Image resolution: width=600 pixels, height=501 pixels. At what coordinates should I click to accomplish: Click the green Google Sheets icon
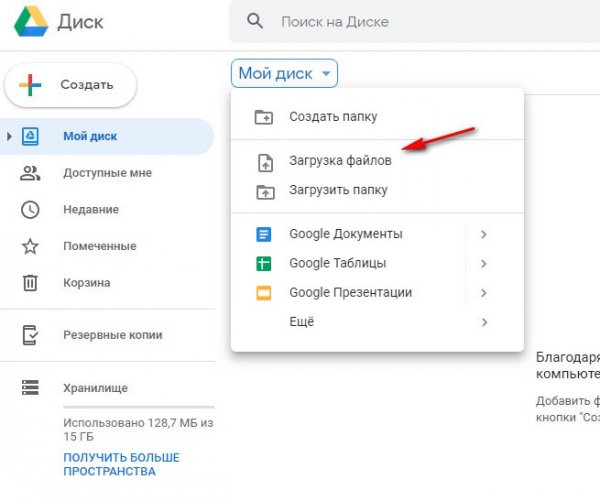tap(264, 264)
